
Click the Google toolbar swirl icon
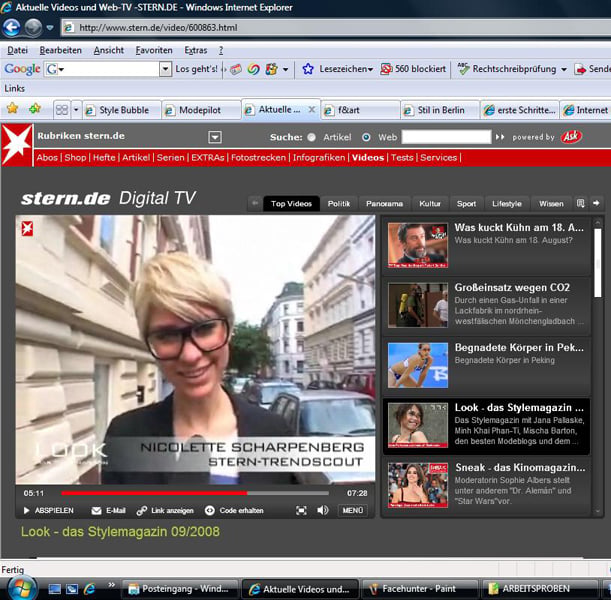coord(254,69)
